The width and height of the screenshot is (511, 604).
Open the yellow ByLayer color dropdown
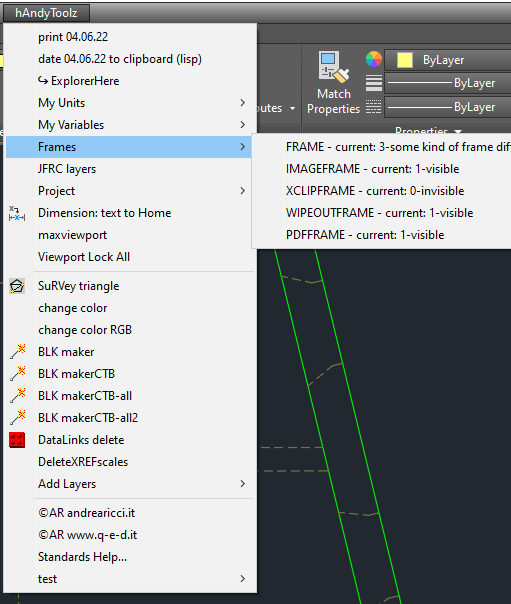pyautogui.click(x=448, y=60)
